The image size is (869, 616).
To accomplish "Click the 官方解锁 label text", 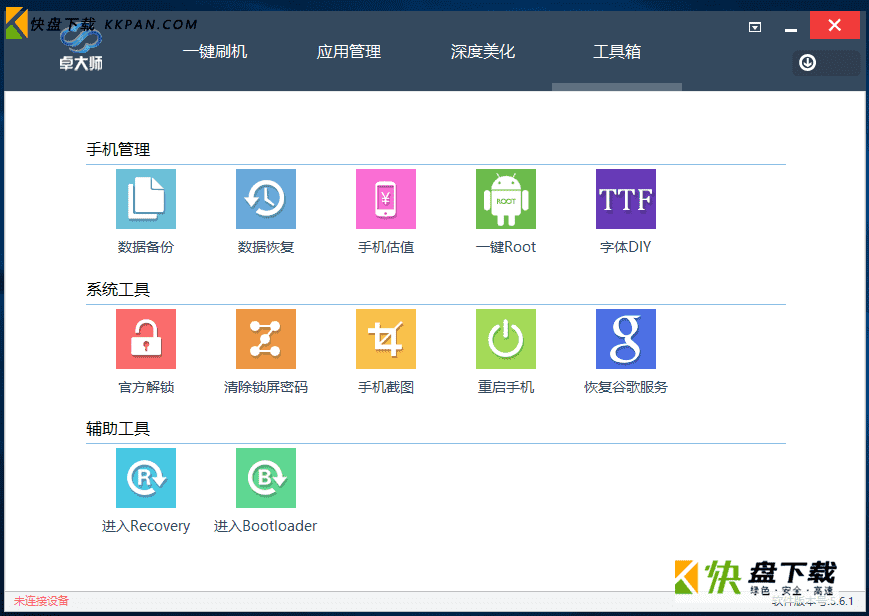I will click(146, 387).
